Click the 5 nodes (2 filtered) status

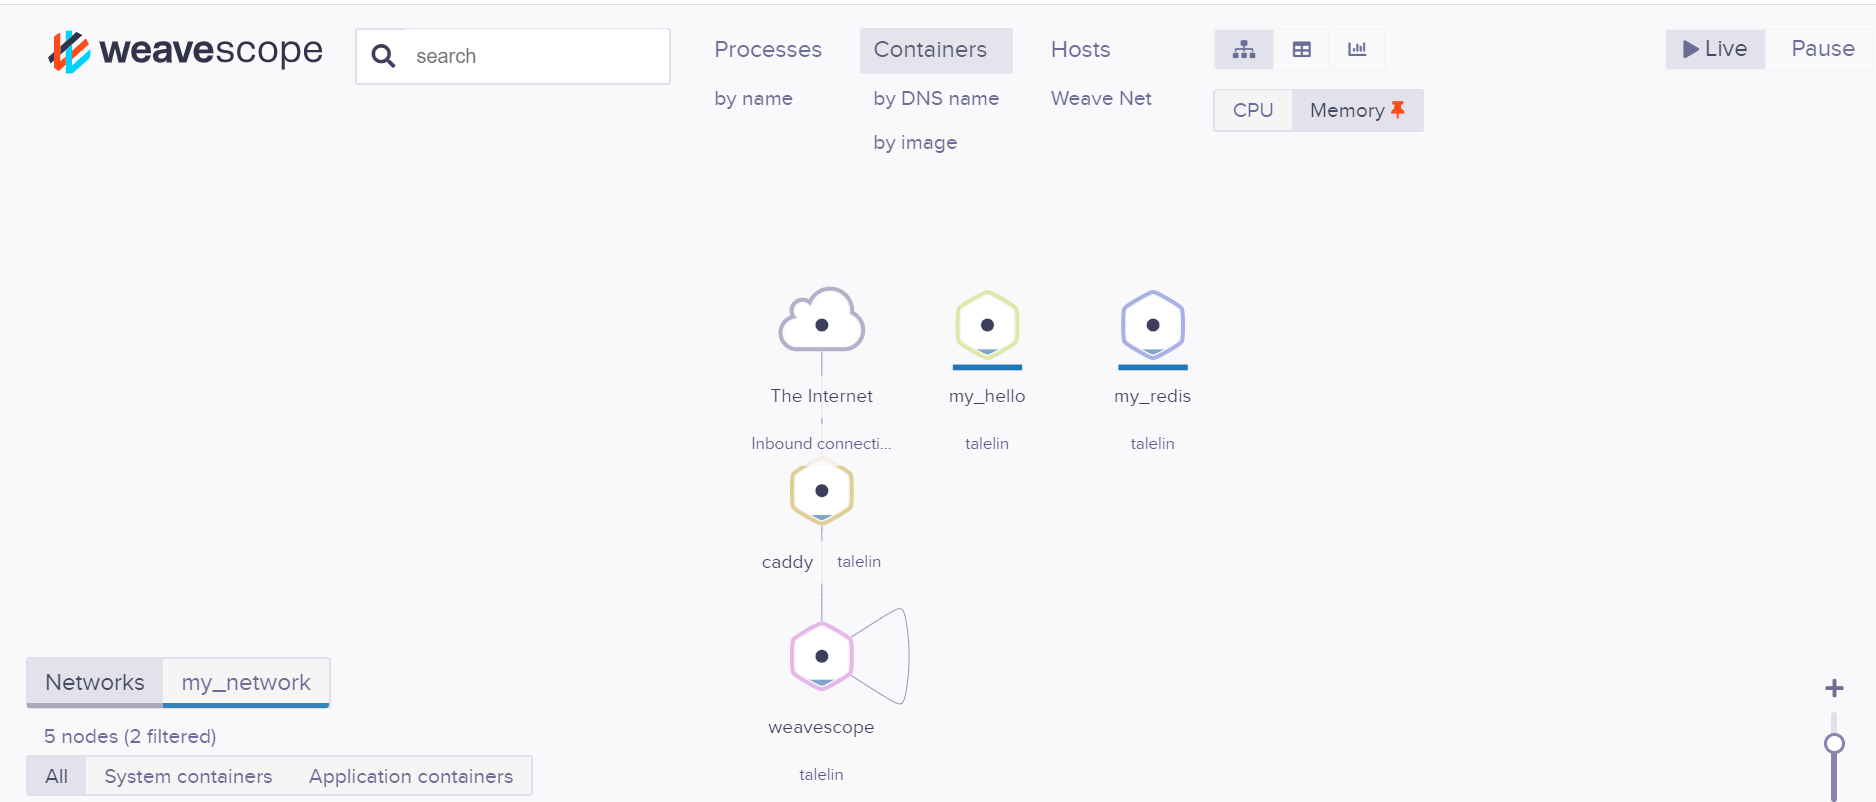130,736
